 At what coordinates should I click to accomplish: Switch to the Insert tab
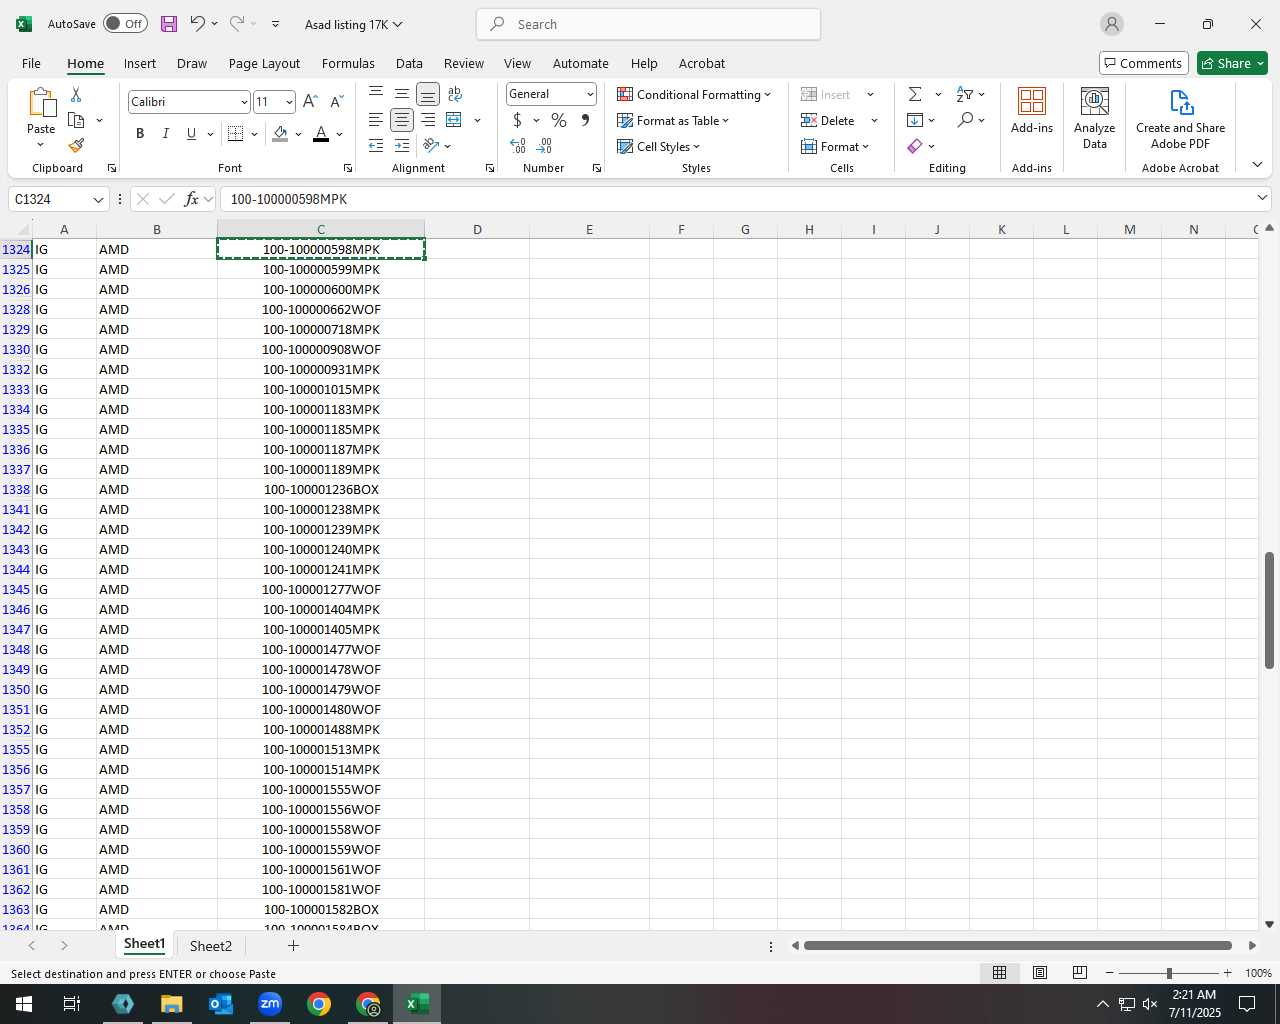click(x=140, y=63)
